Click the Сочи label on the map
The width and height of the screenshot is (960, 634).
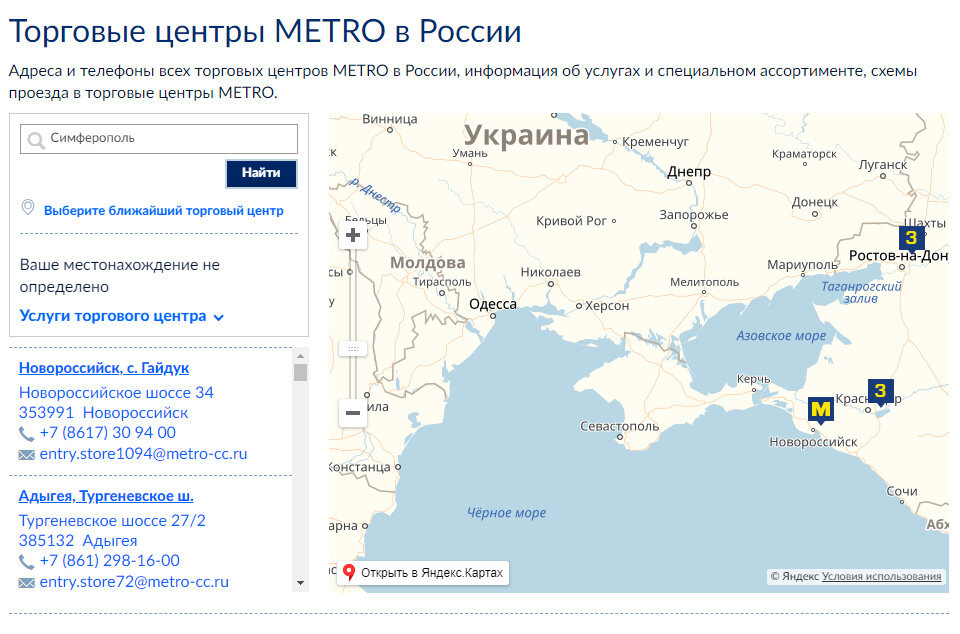tap(902, 491)
